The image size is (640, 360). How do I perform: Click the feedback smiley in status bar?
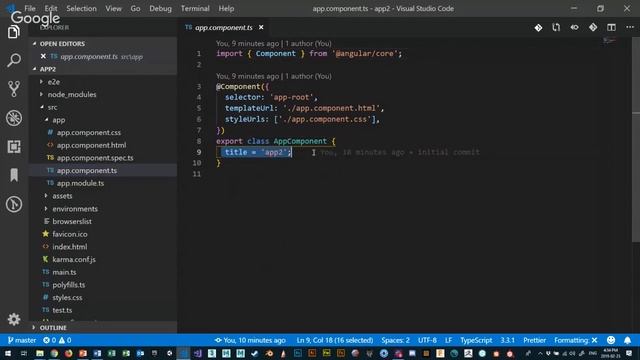pos(611,340)
